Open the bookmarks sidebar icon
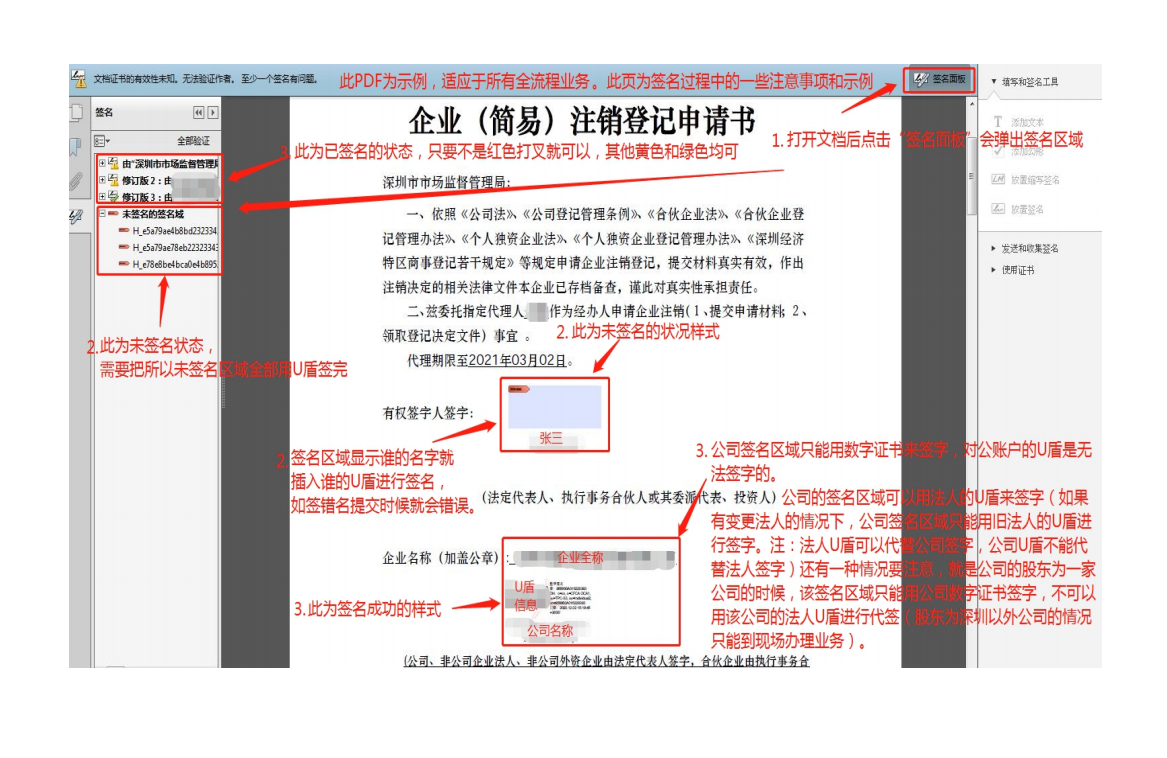 (x=76, y=148)
